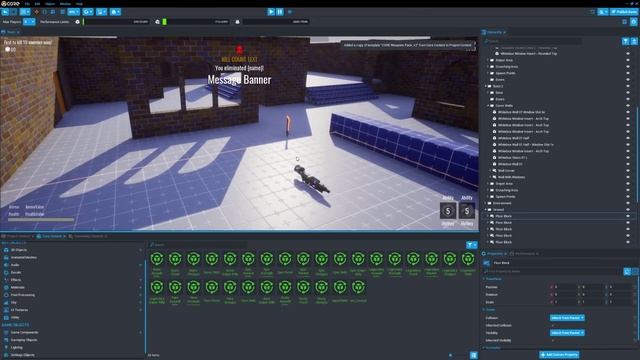Switch to the Community Content tab
This screenshot has width=640, height=360.
(88, 236)
